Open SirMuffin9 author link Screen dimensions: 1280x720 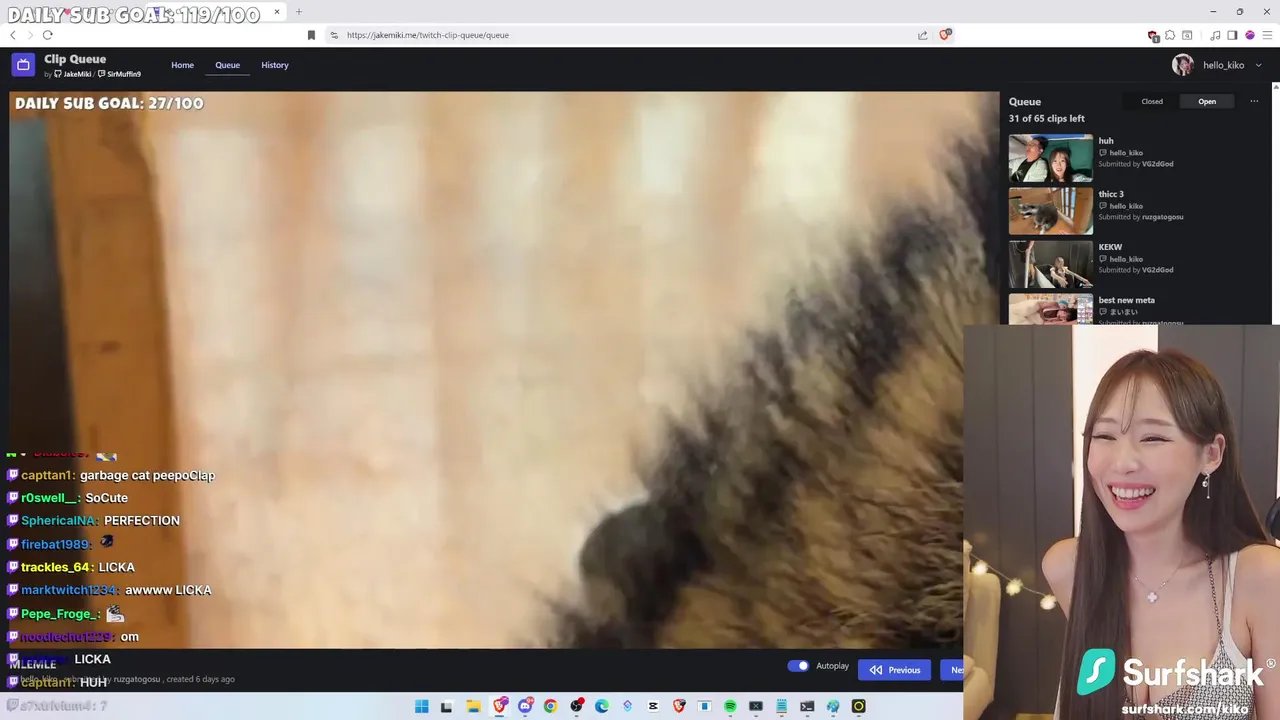point(119,74)
